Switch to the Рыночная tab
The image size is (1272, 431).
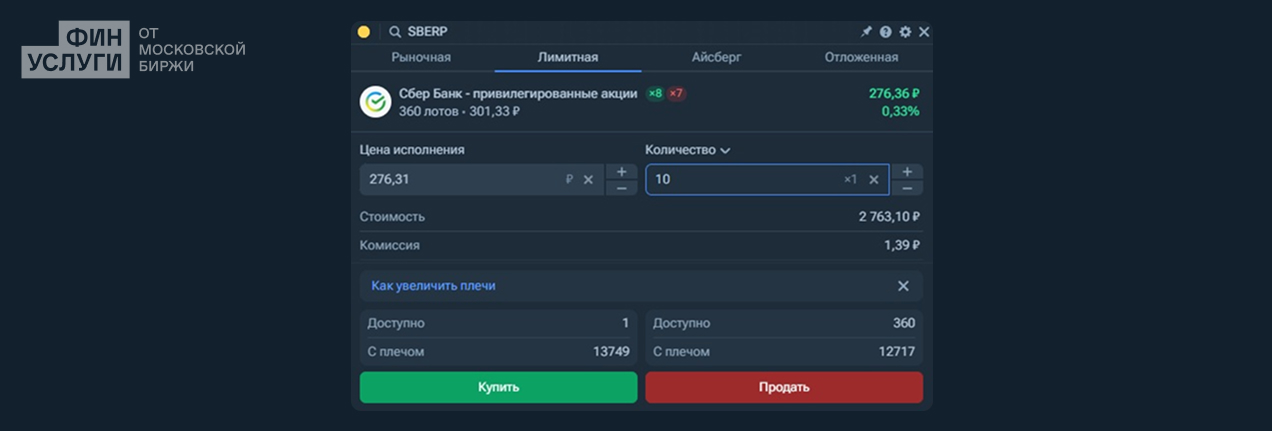click(x=421, y=57)
